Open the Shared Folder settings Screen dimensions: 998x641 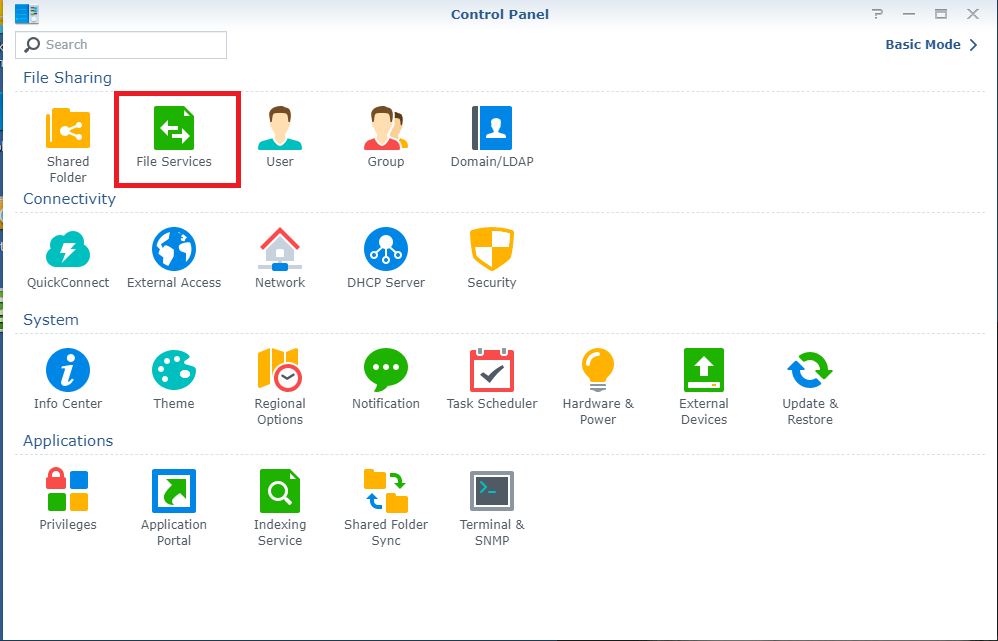pyautogui.click(x=68, y=130)
